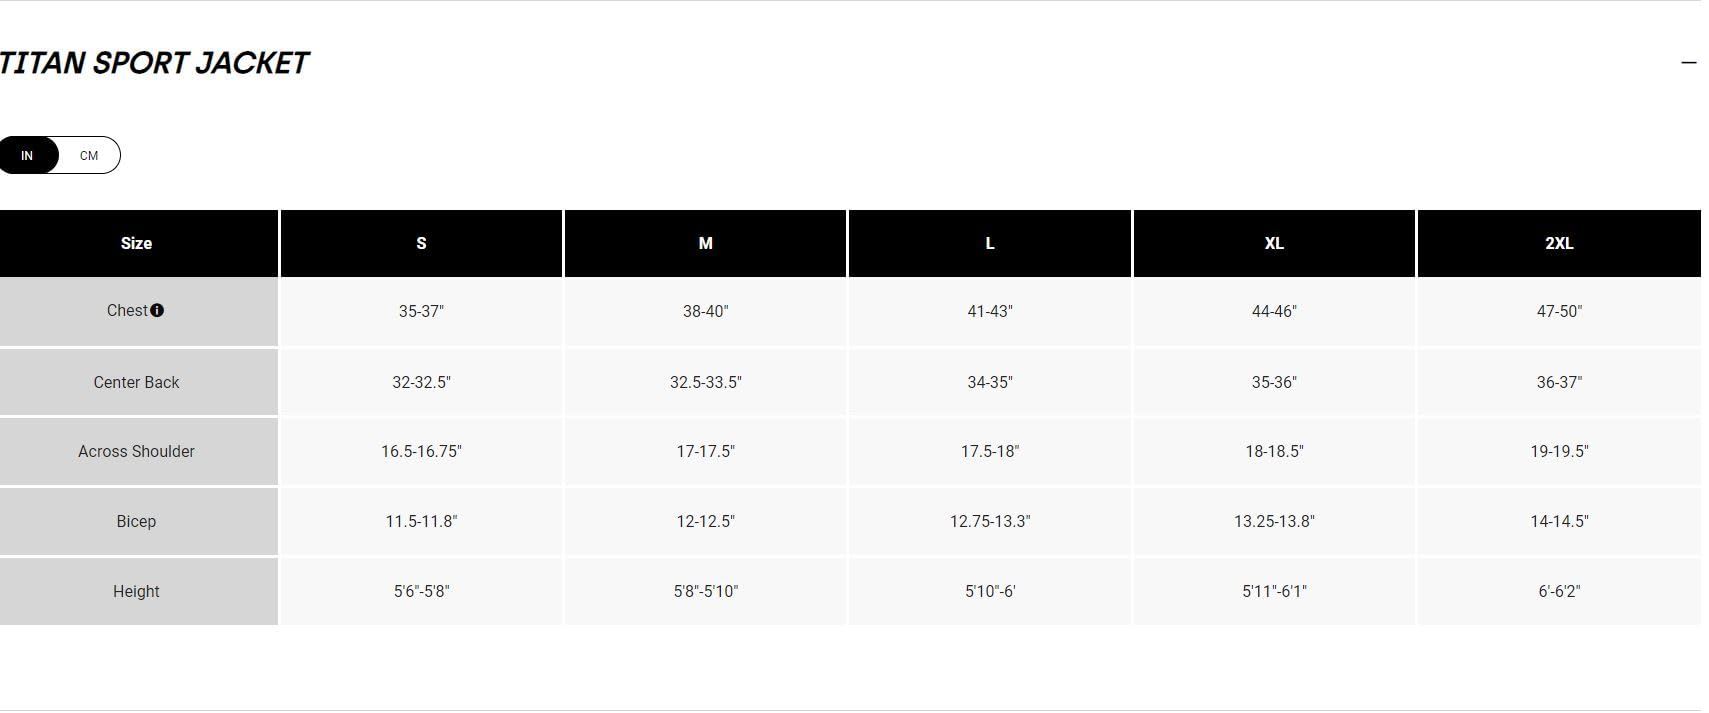Select the 2XL size column header
Screen dimensions: 1709x713
tap(1559, 244)
